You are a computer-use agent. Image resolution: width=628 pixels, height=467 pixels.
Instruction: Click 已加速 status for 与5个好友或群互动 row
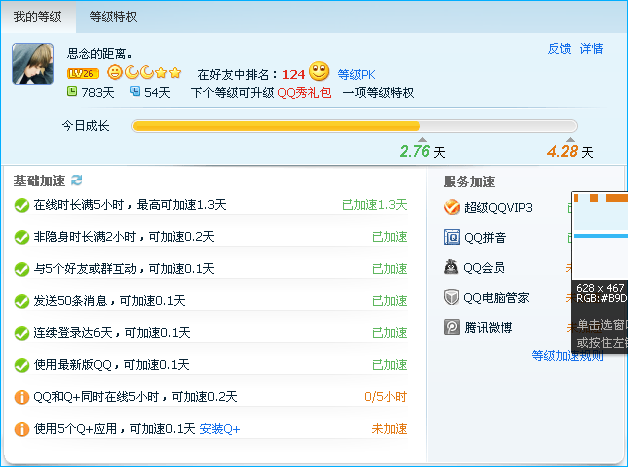(389, 269)
